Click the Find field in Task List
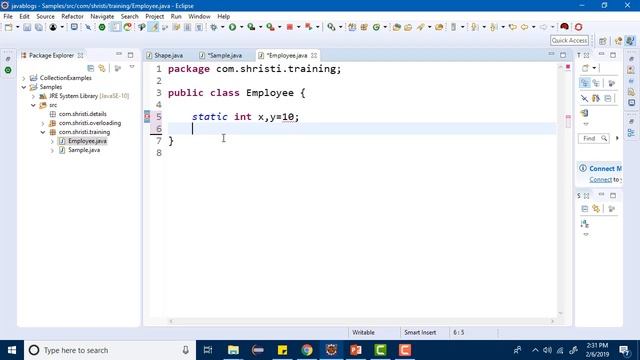The image size is (640, 360). [593, 139]
